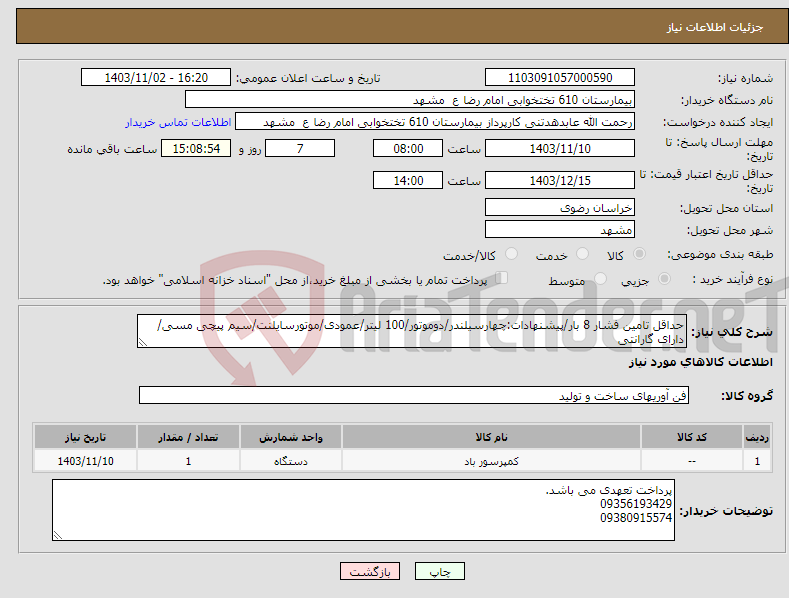This screenshot has height=598, width=789.
Task: Click the دستگاه unit cell
Action: pos(291,461)
